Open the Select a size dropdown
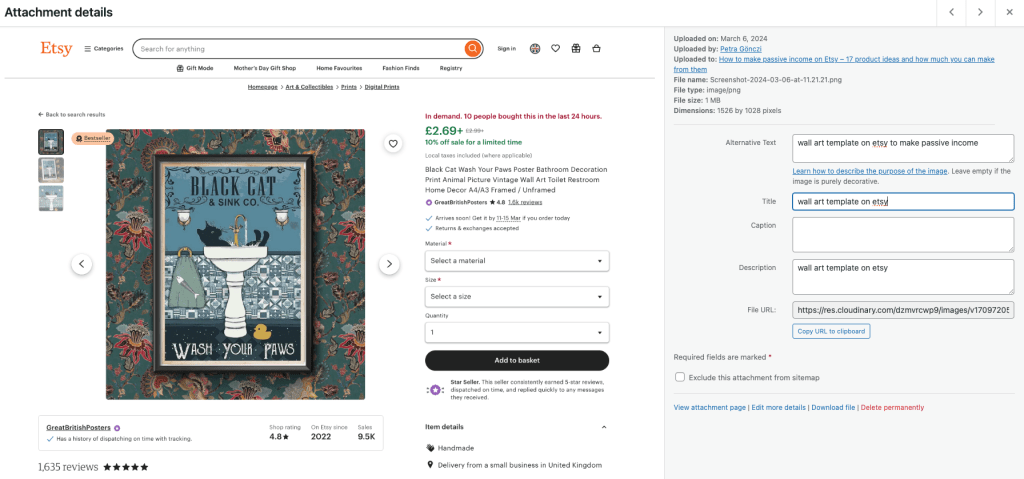 pos(516,297)
